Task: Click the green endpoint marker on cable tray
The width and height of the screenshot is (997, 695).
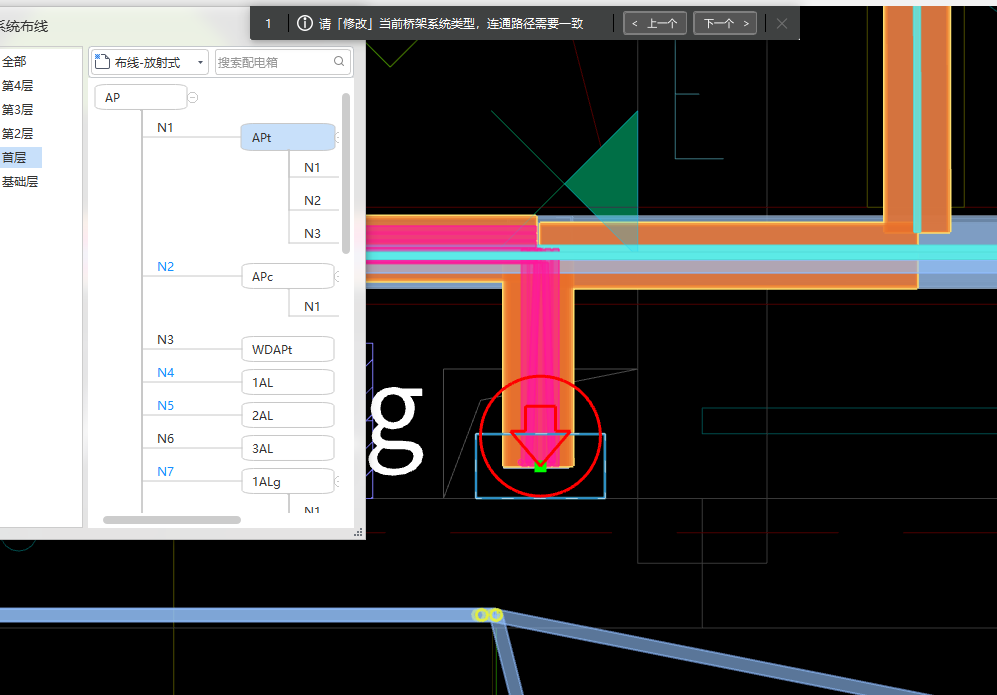Action: click(x=540, y=467)
